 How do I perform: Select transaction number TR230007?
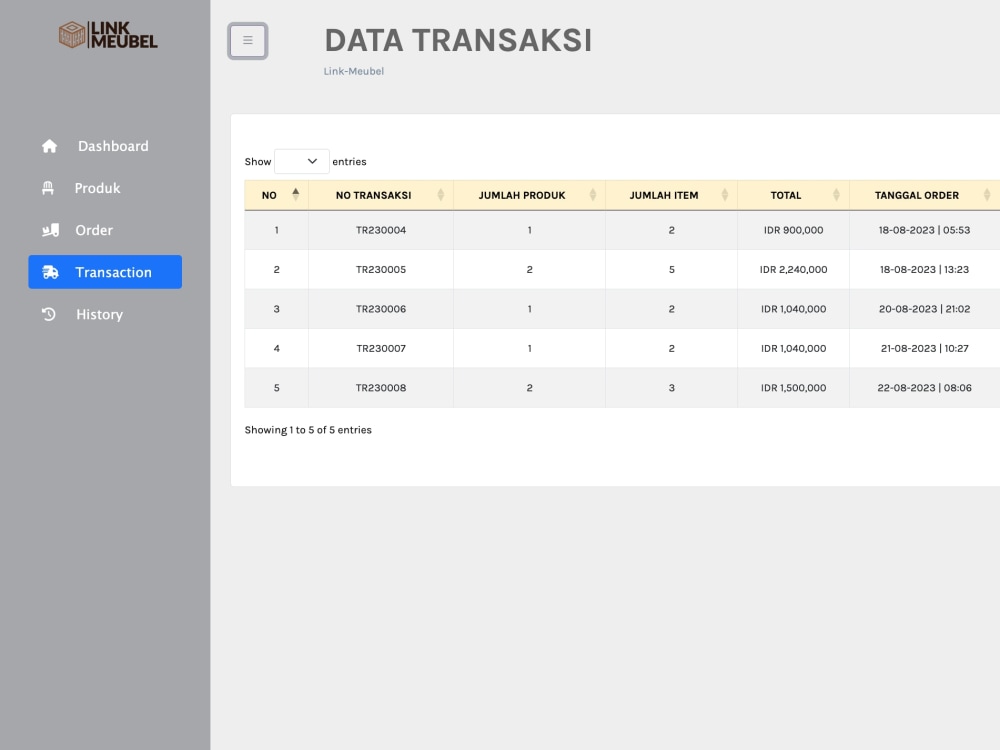click(381, 349)
